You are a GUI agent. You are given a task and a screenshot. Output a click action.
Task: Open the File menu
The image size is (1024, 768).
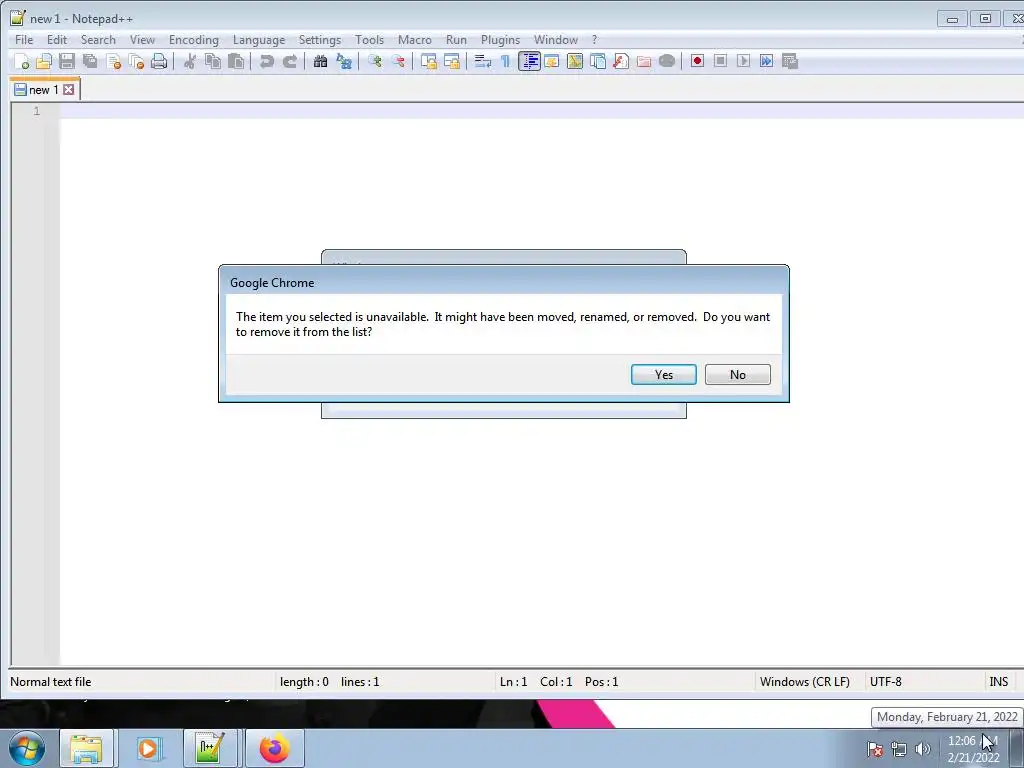24,40
